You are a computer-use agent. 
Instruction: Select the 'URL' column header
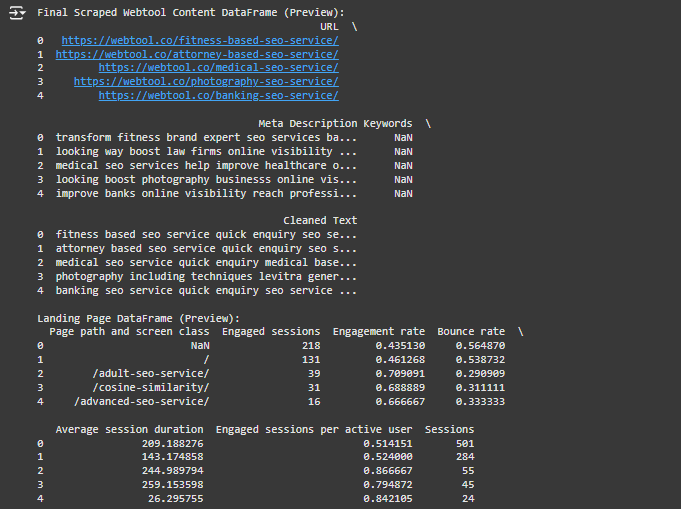click(x=329, y=26)
